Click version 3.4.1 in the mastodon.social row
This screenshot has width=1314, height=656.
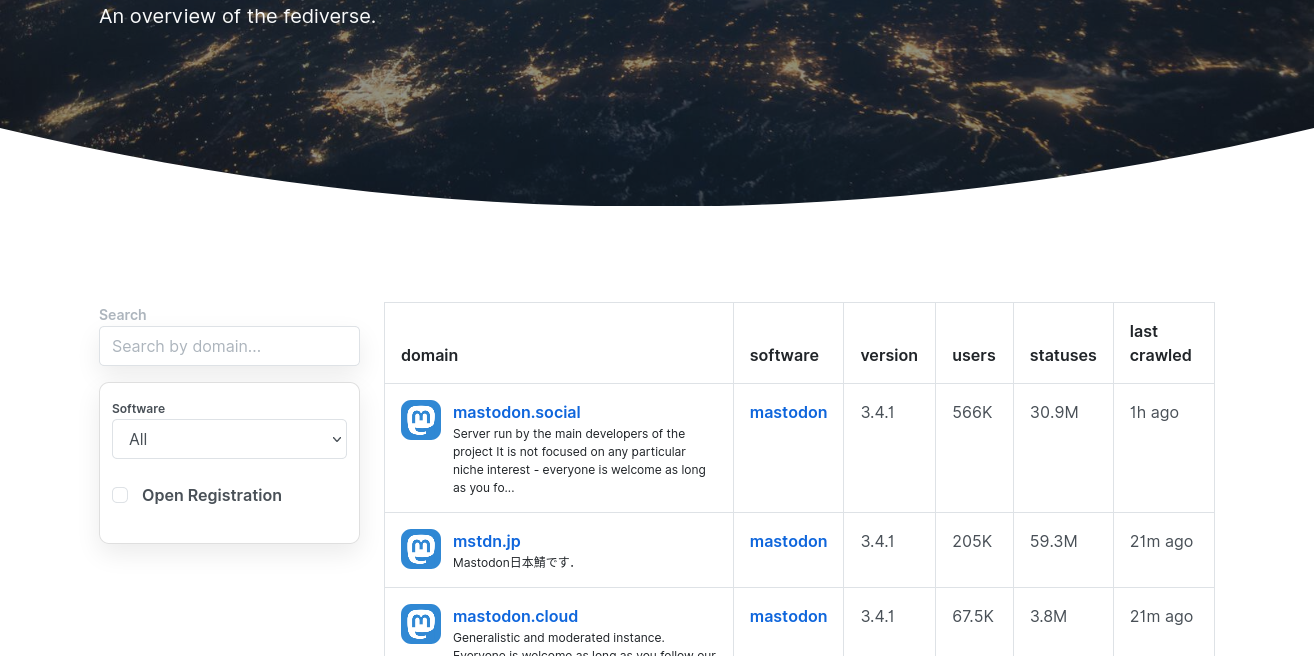877,412
